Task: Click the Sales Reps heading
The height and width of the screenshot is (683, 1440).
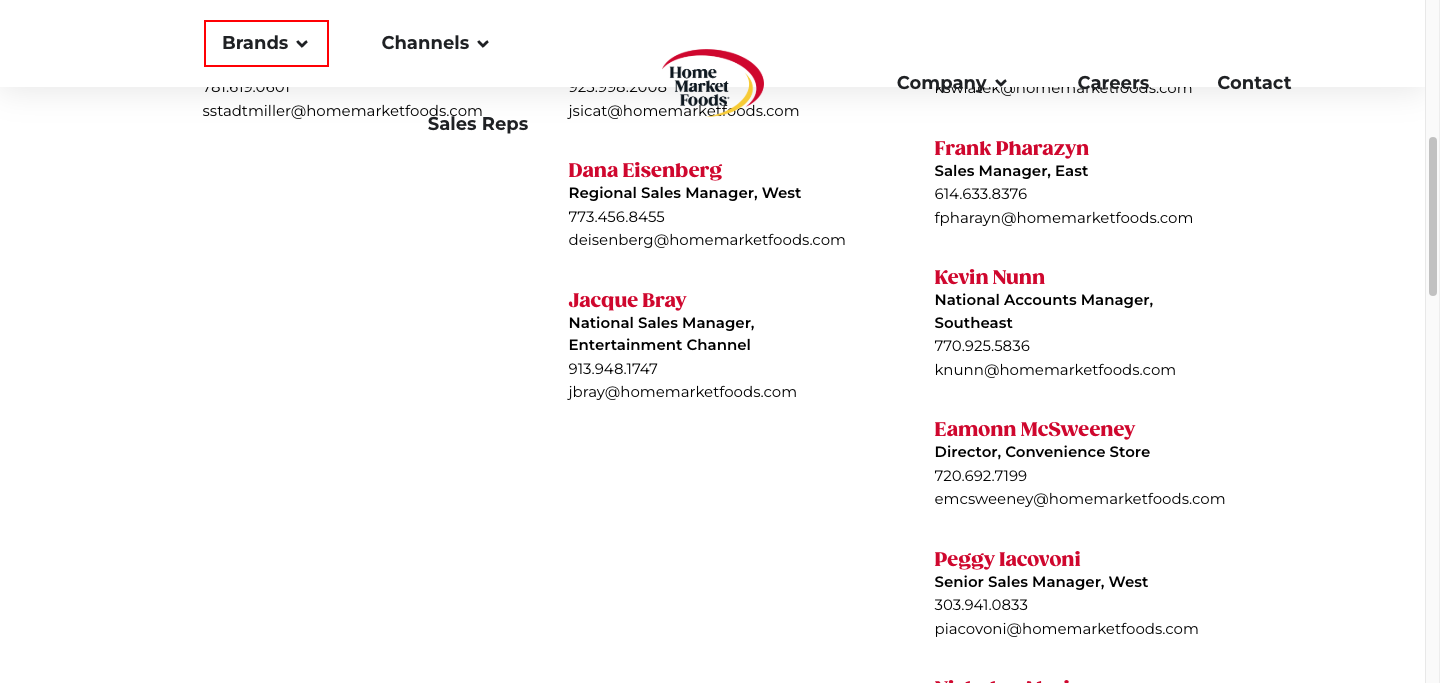Action: pos(478,124)
